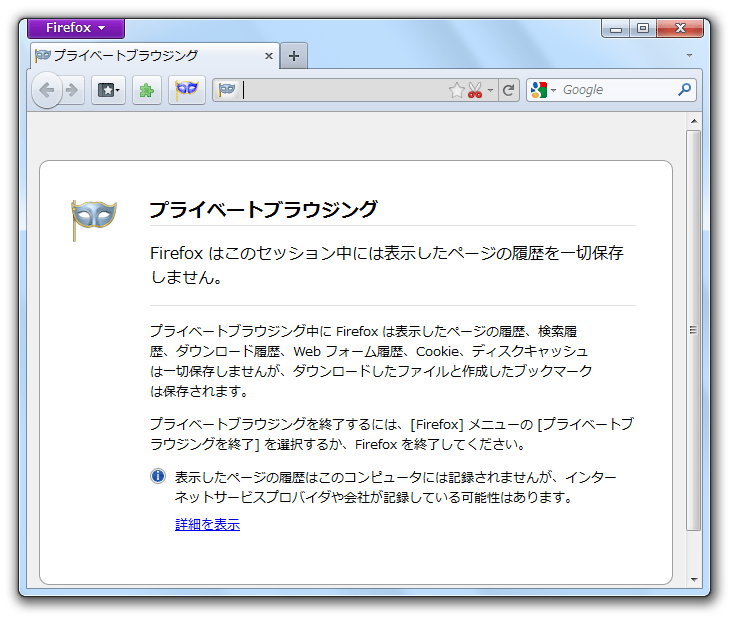
Task: Close the Firefox window
Action: pyautogui.click(x=680, y=29)
